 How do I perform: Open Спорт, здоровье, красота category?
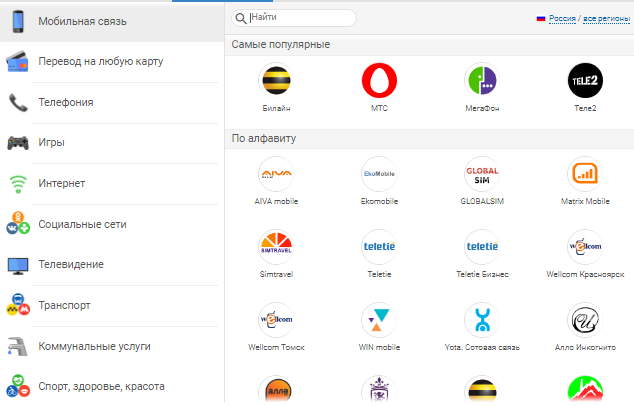112,387
